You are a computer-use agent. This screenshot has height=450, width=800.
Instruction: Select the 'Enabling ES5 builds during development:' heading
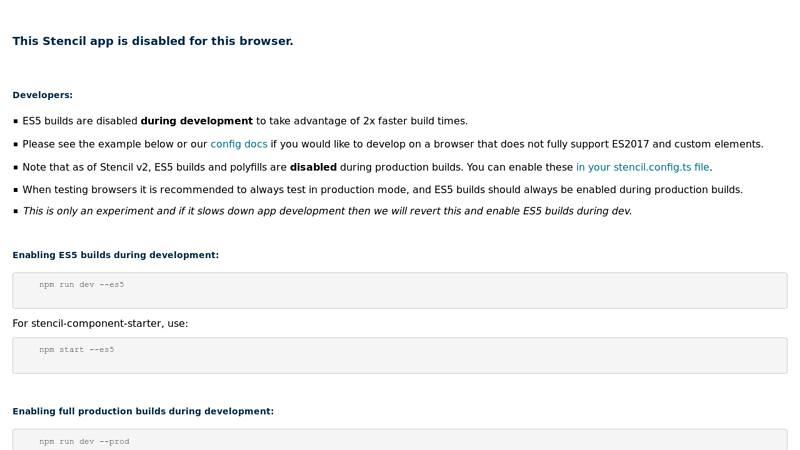(x=115, y=255)
